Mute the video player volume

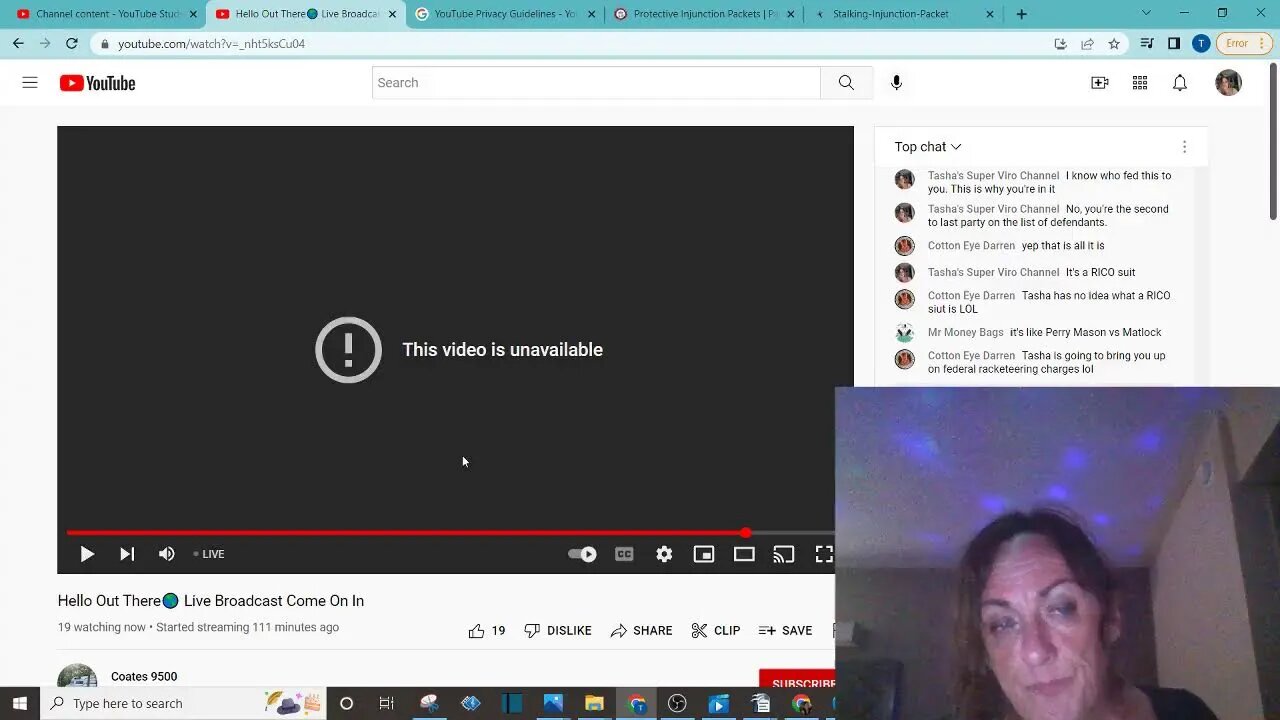[x=167, y=554]
